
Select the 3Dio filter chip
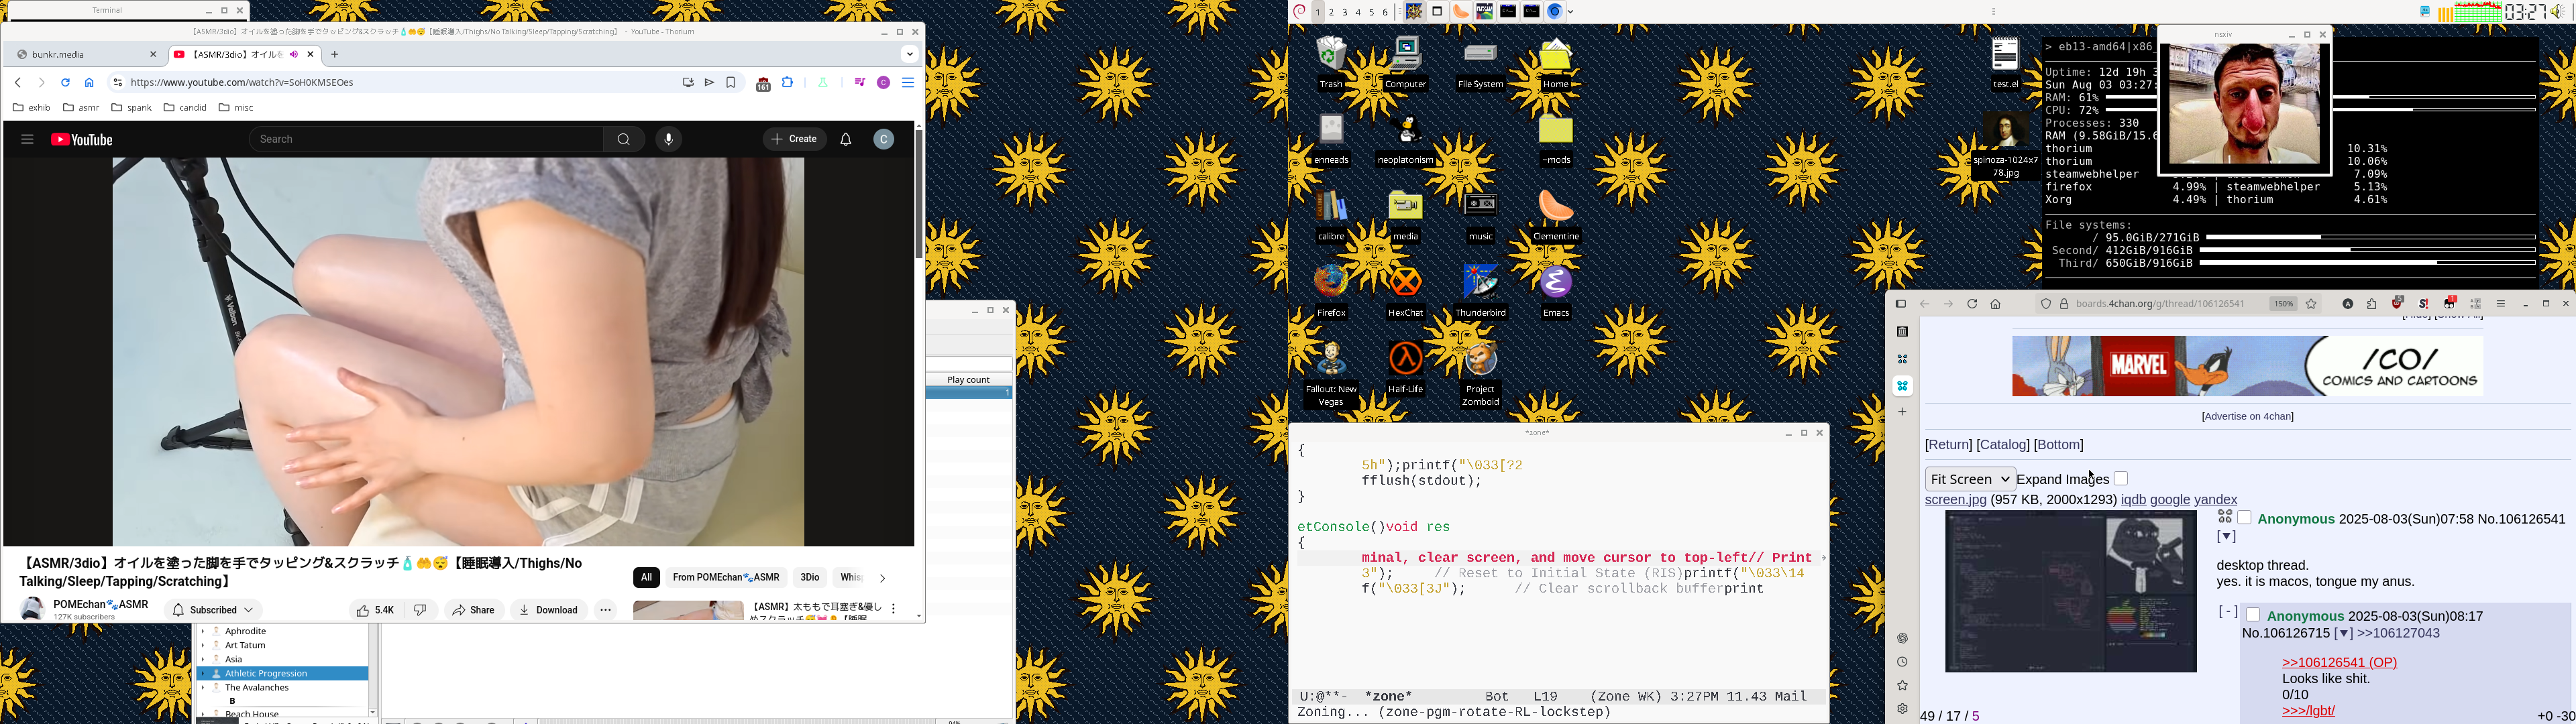[x=810, y=578]
